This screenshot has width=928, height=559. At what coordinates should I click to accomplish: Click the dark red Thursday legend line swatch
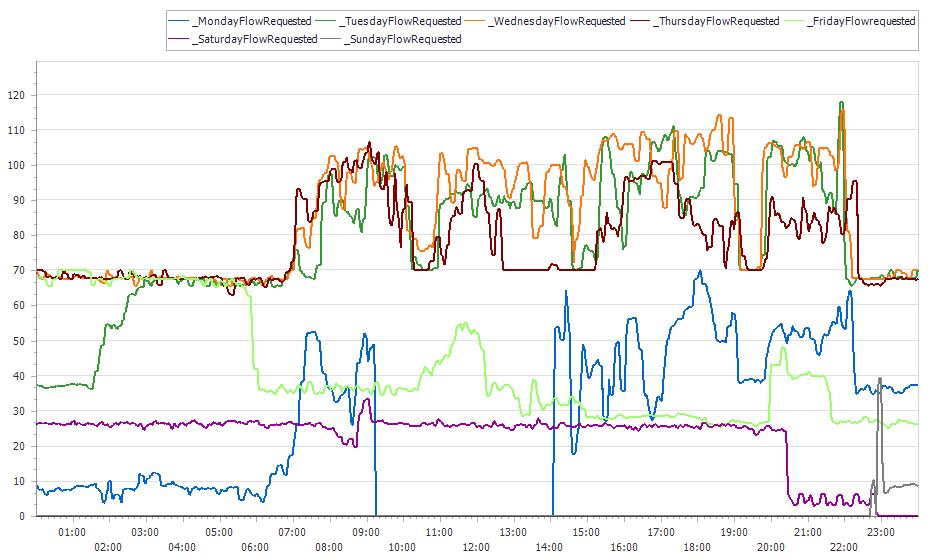coord(640,21)
